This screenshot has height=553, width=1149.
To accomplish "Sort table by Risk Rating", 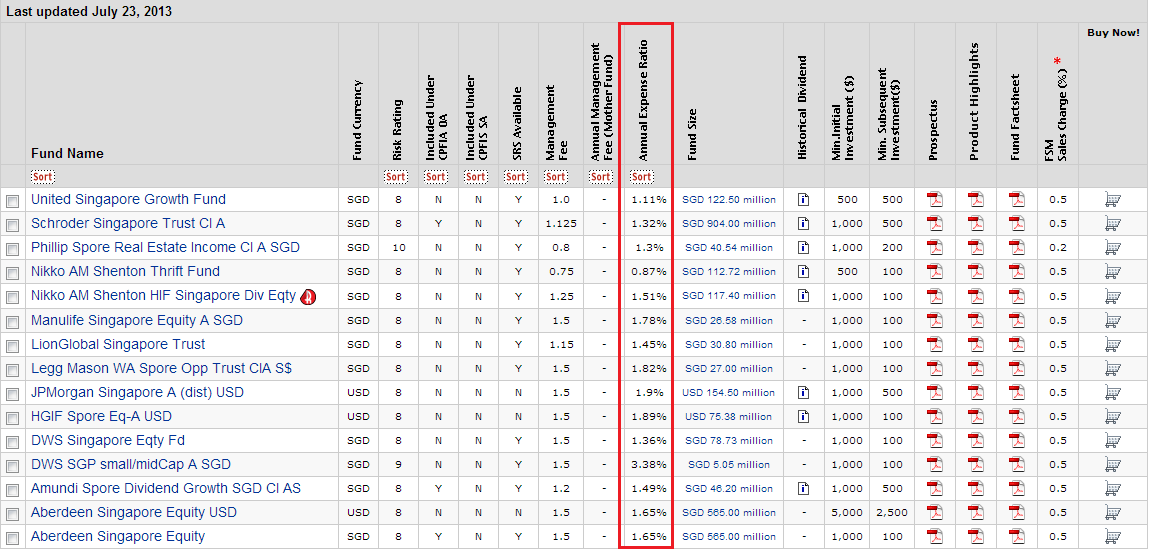I will point(396,177).
